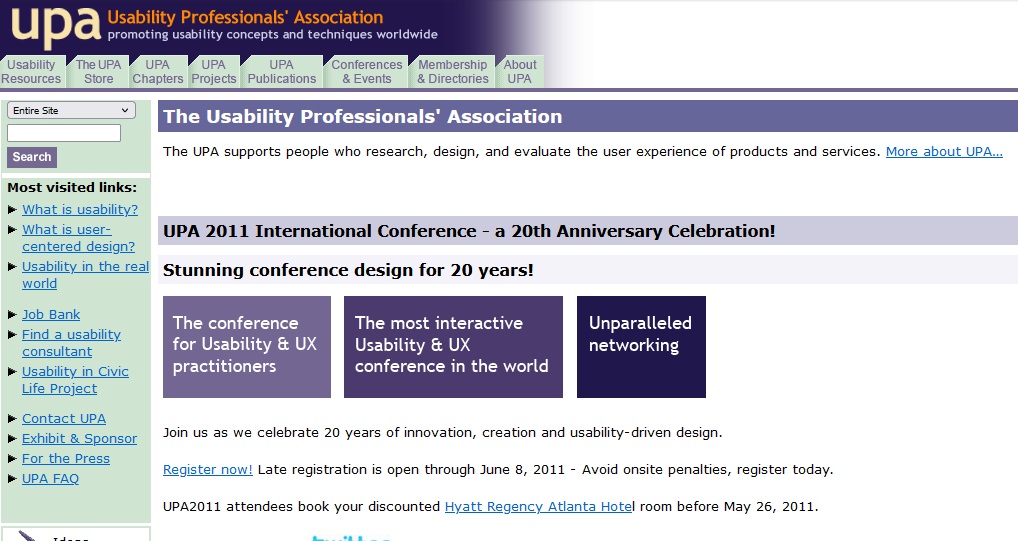Click the conference for Usability & UX practitioners box
This screenshot has width=1018, height=541.
click(247, 347)
